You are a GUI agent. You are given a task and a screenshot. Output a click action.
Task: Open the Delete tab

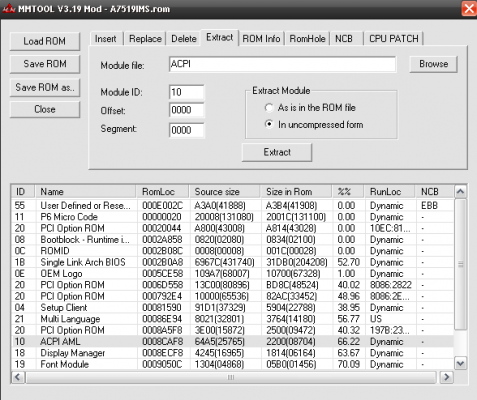click(184, 39)
